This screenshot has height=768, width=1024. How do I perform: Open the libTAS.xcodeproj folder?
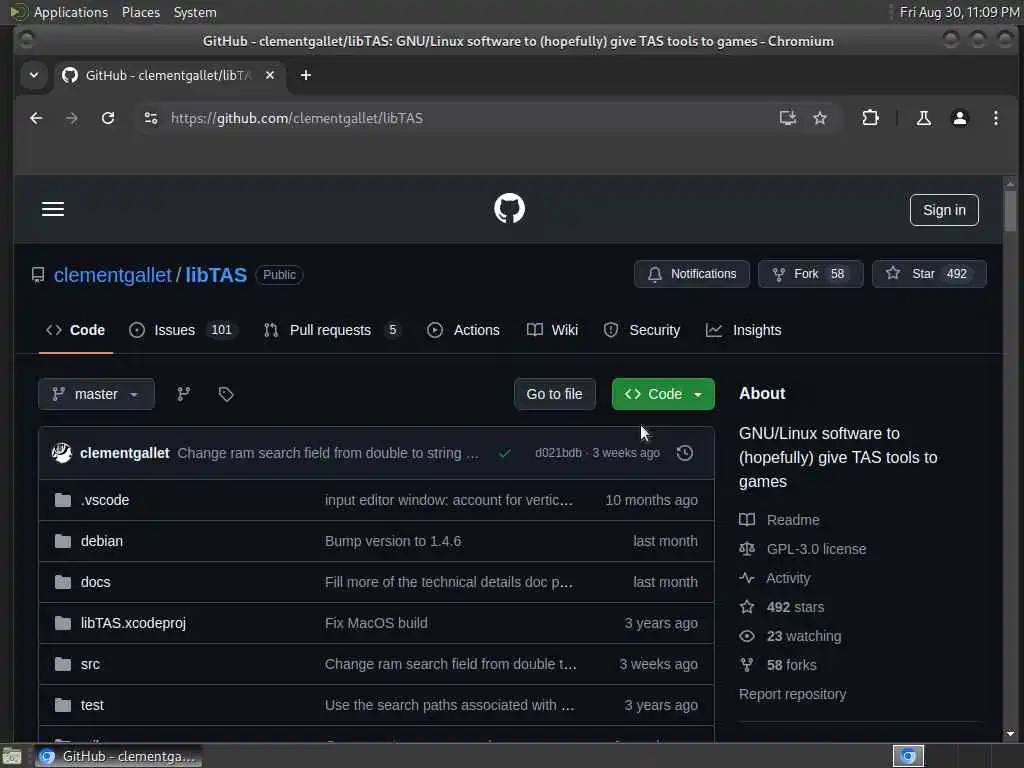click(x=133, y=623)
